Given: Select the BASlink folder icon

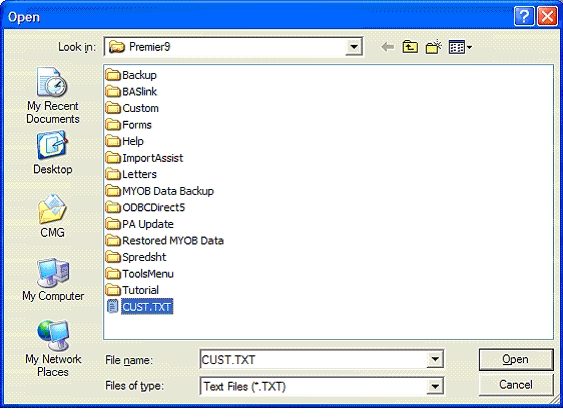Looking at the screenshot, I should pyautogui.click(x=113, y=92).
